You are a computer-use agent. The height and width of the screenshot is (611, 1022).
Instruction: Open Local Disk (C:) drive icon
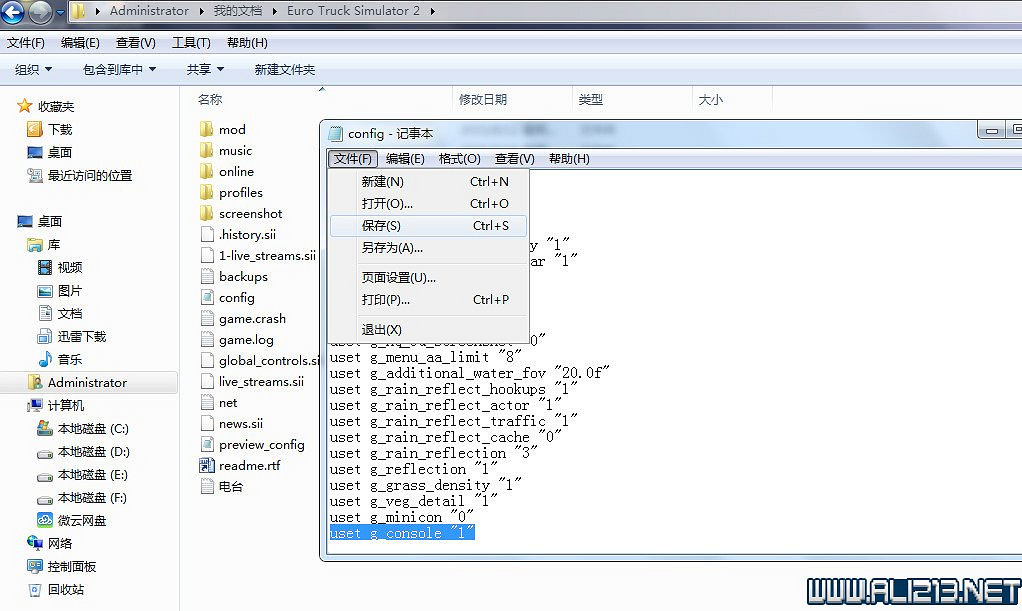click(45, 429)
